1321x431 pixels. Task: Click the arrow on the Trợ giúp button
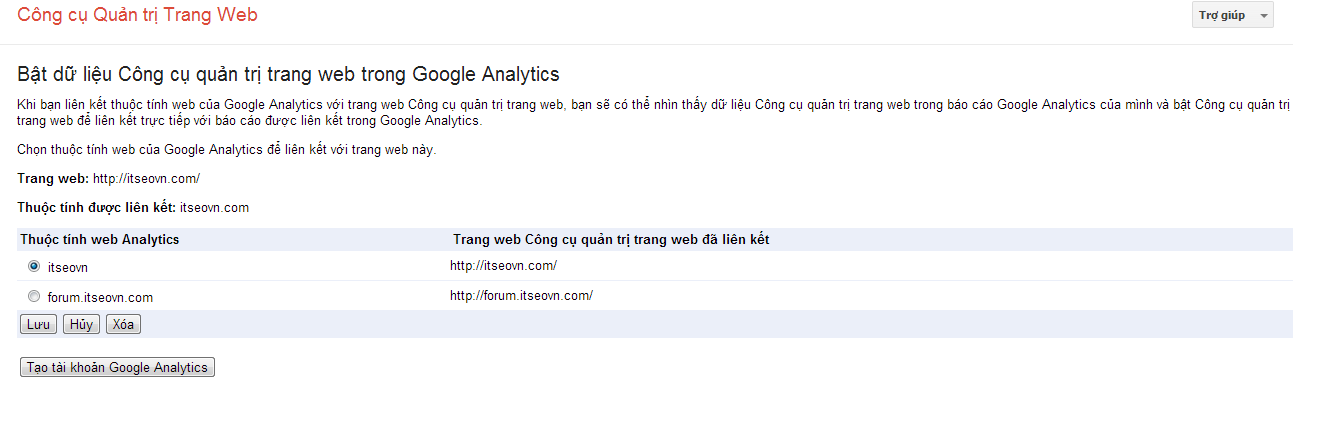point(1264,16)
